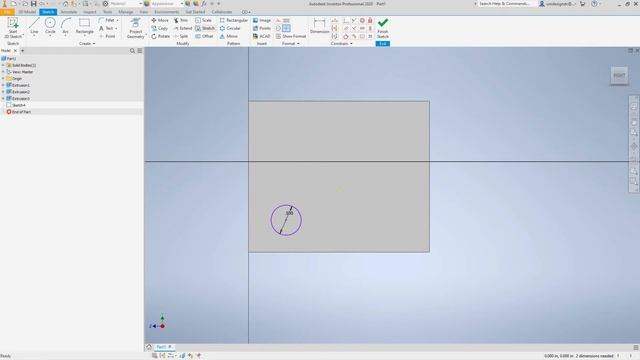Switch to the Tools tab

click(107, 12)
